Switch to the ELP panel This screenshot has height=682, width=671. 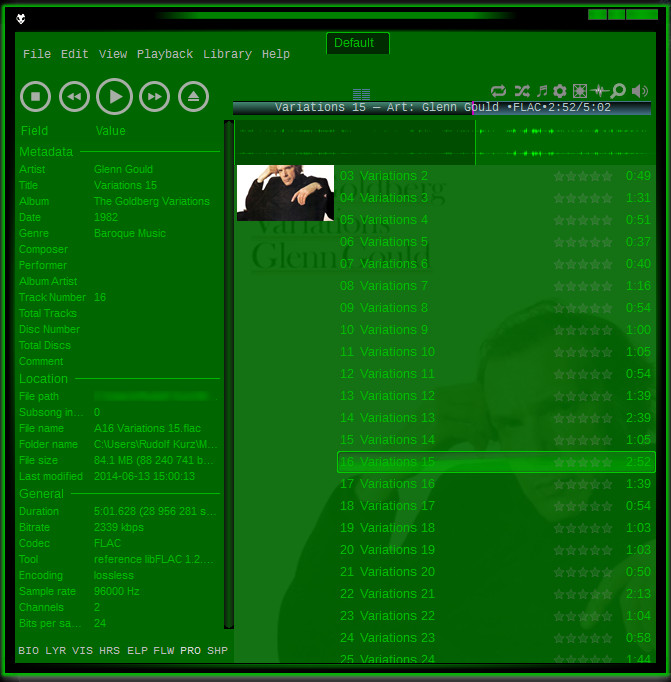pyautogui.click(x=137, y=650)
